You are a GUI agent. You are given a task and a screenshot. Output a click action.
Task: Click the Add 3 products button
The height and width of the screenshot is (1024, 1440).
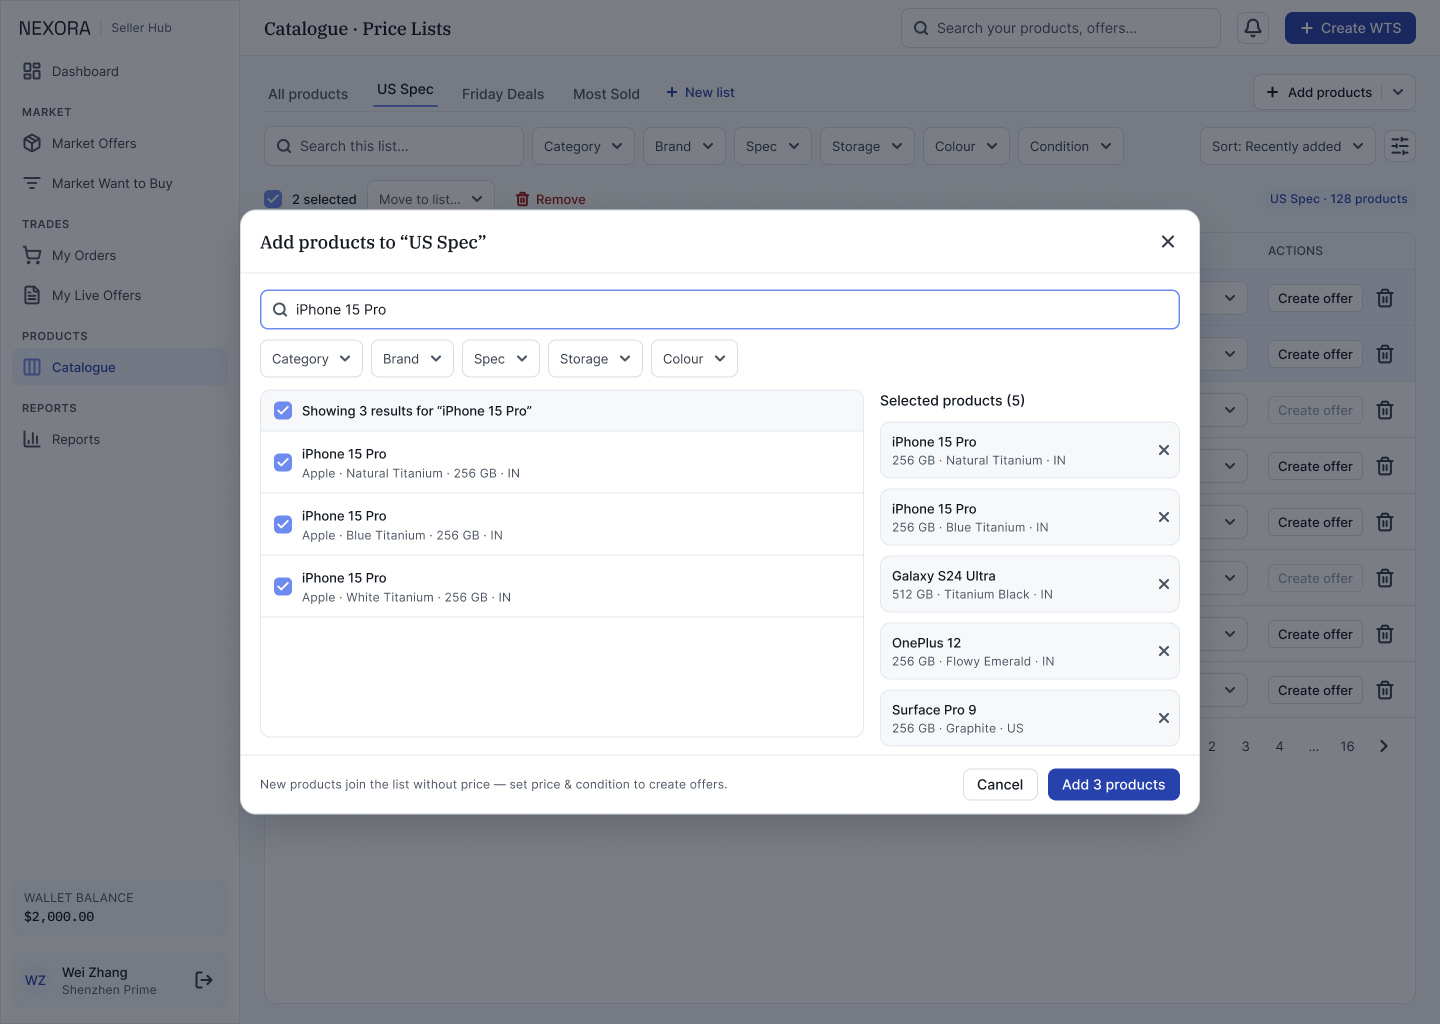point(1114,785)
